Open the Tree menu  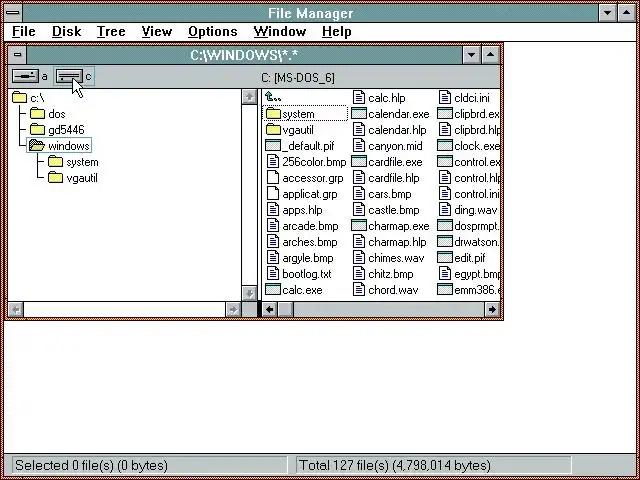[111, 31]
